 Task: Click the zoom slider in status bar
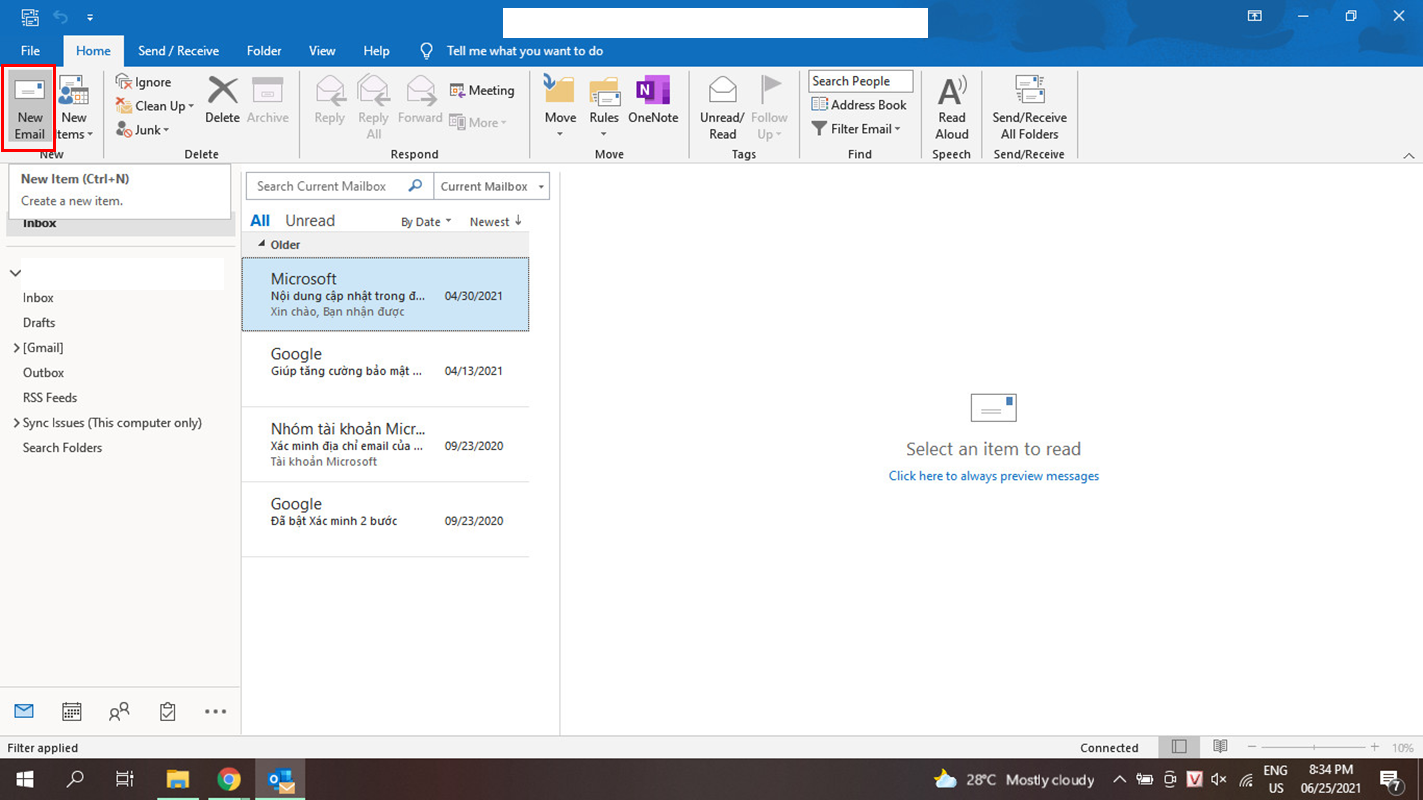click(x=1313, y=748)
